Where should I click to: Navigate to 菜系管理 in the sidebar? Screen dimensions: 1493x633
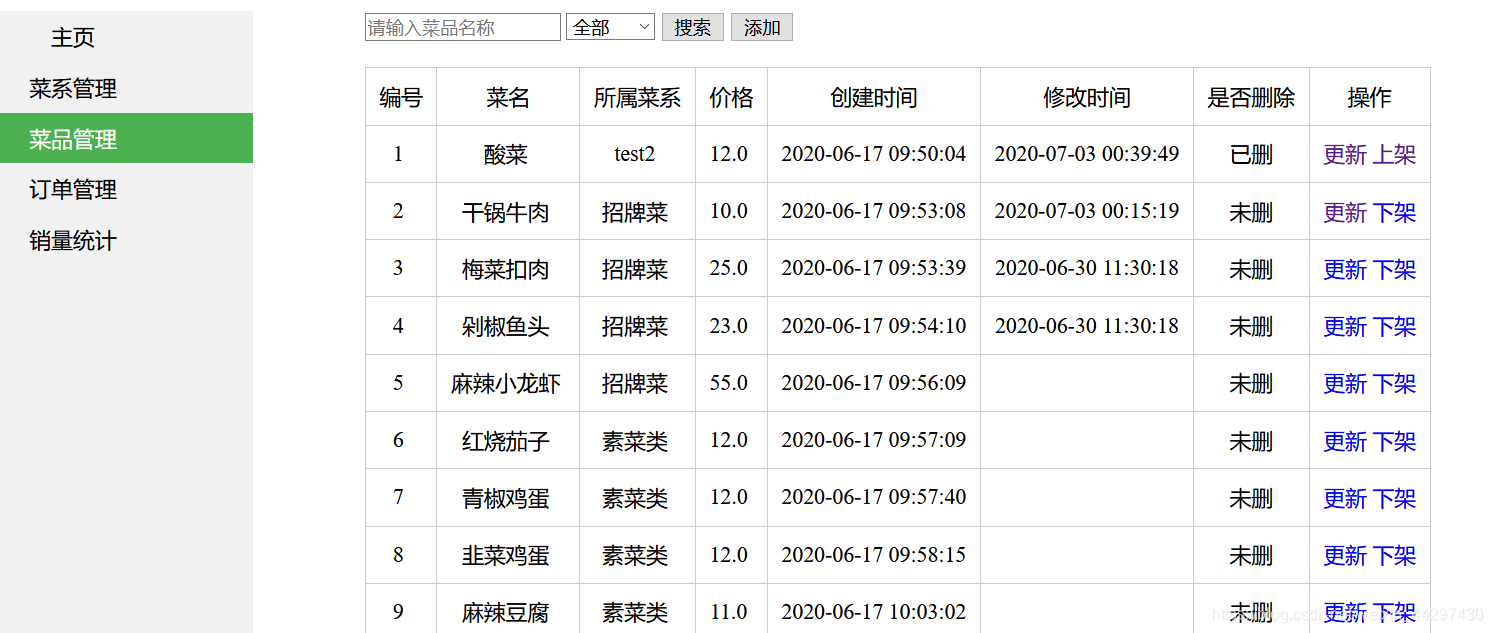pos(71,89)
